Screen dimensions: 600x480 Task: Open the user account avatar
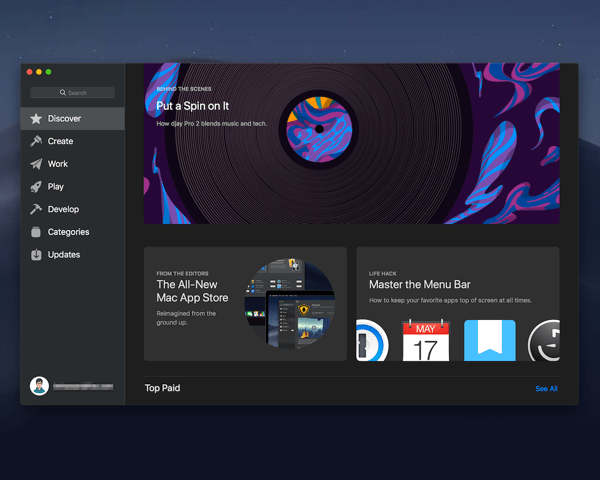click(x=39, y=386)
